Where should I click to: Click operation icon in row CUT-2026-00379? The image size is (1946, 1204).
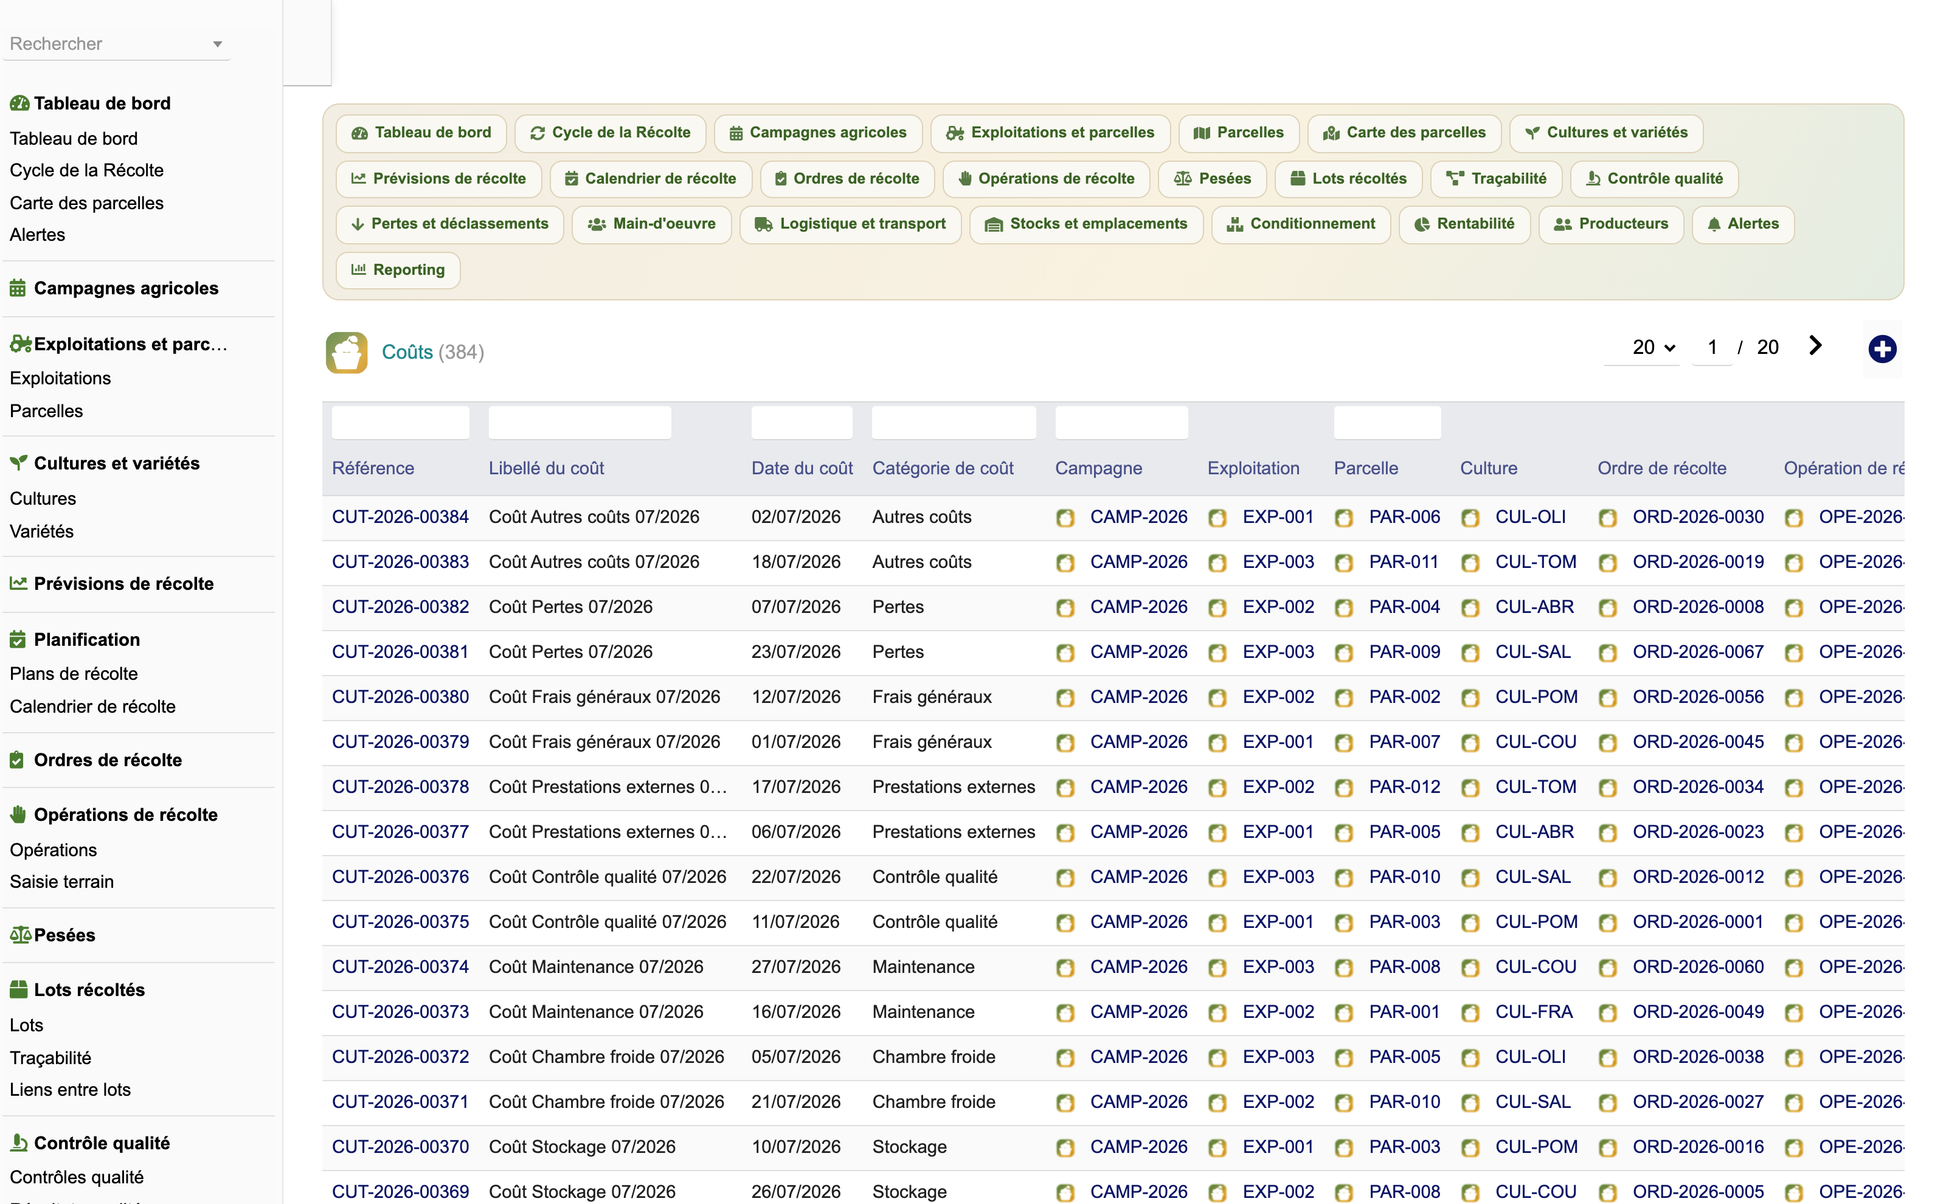(1794, 743)
